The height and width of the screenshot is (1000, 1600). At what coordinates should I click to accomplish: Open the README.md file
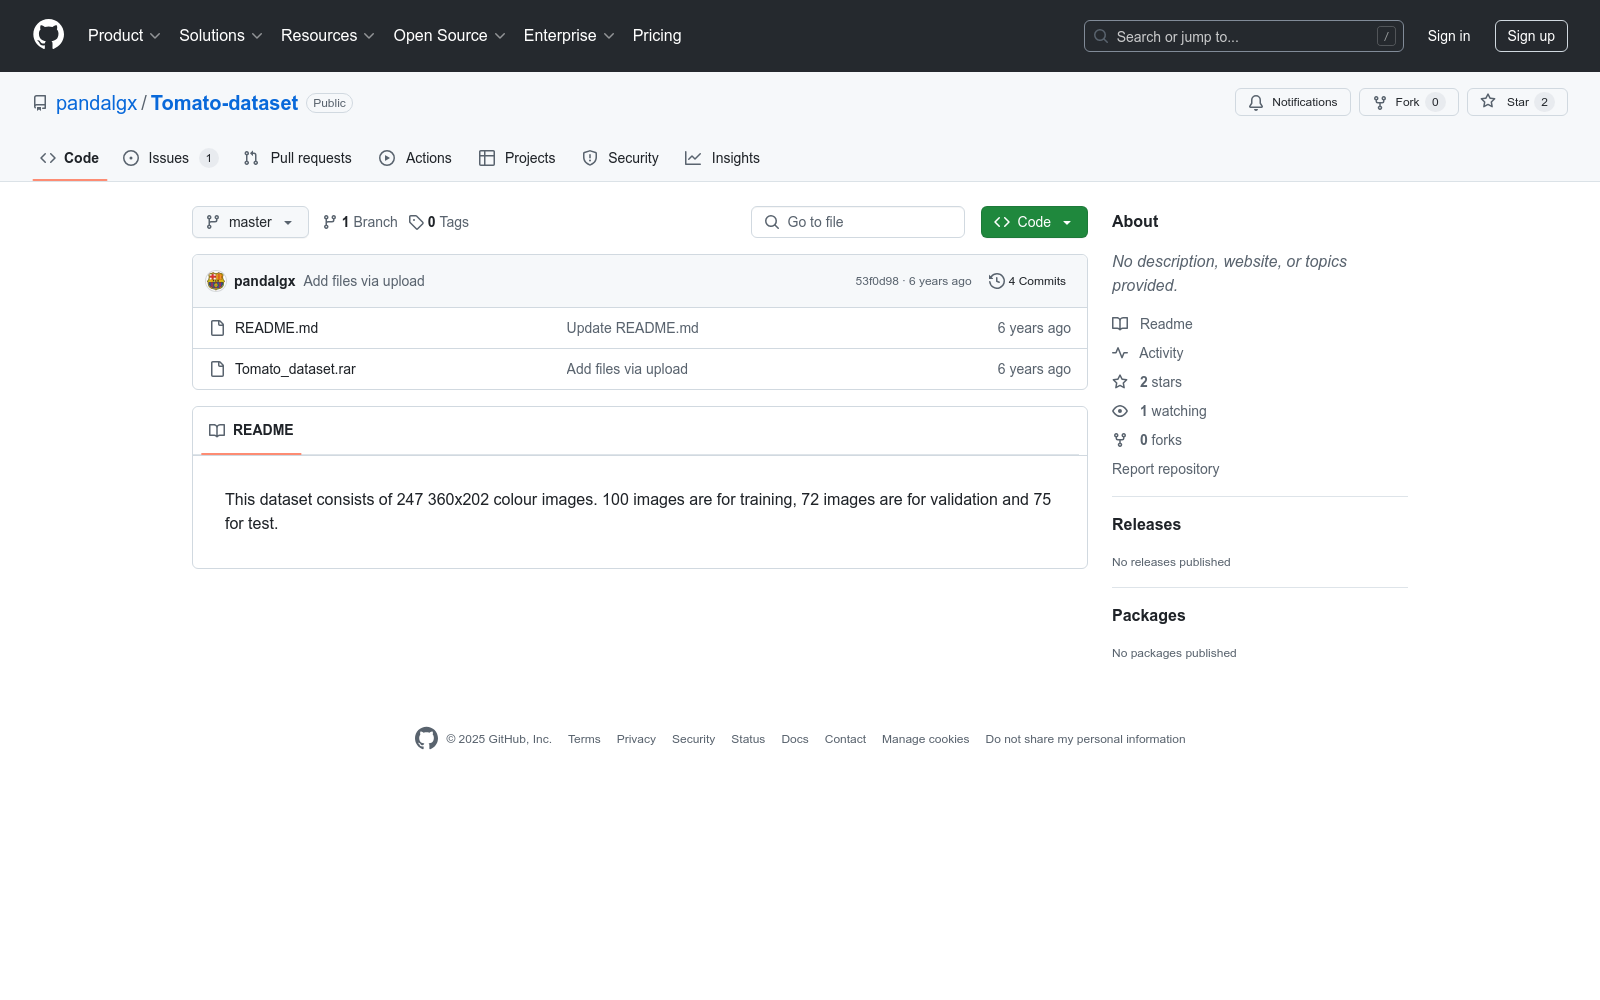[x=276, y=328]
